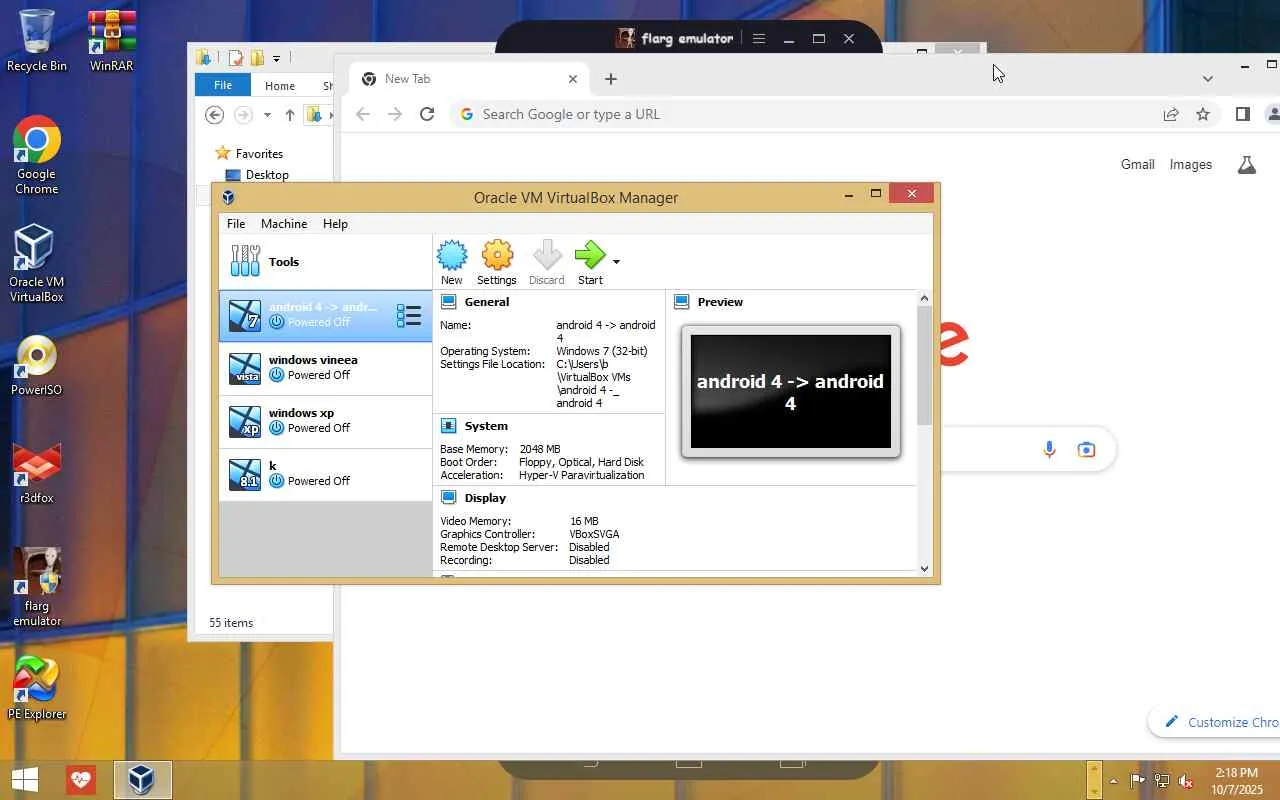Click the network icon in system tray

point(1162,781)
